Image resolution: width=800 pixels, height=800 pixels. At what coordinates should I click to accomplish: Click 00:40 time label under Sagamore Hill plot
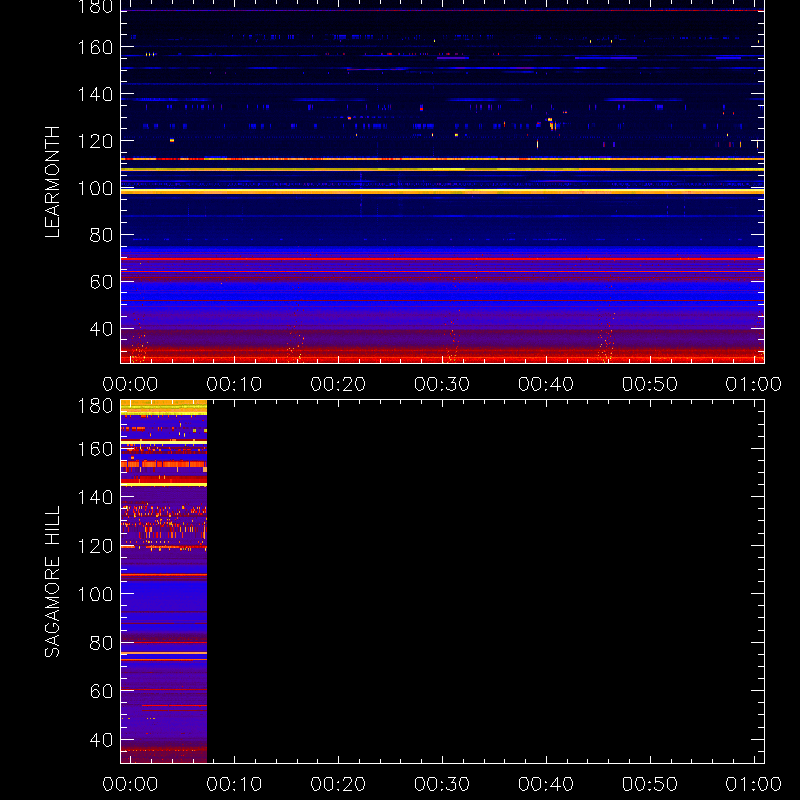pos(546,784)
